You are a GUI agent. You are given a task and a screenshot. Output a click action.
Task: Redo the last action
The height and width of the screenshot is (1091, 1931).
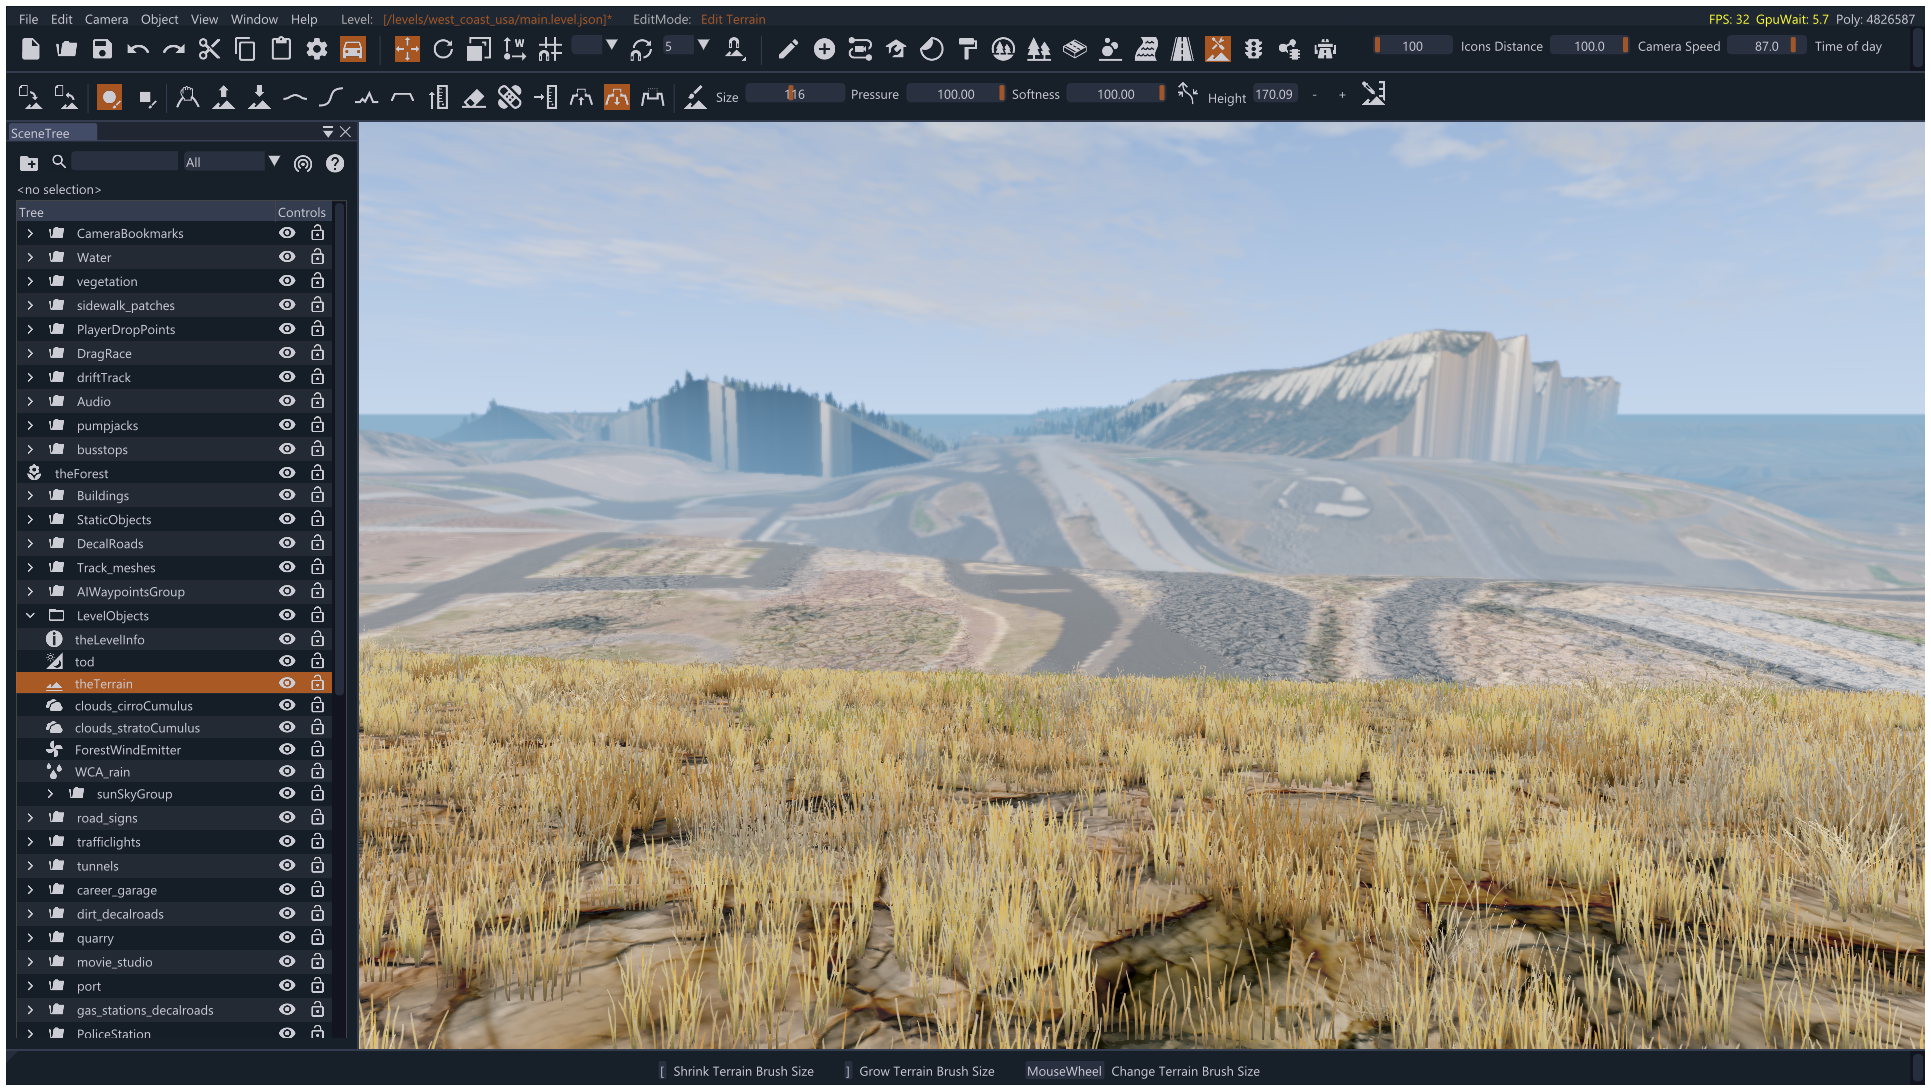pyautogui.click(x=174, y=49)
